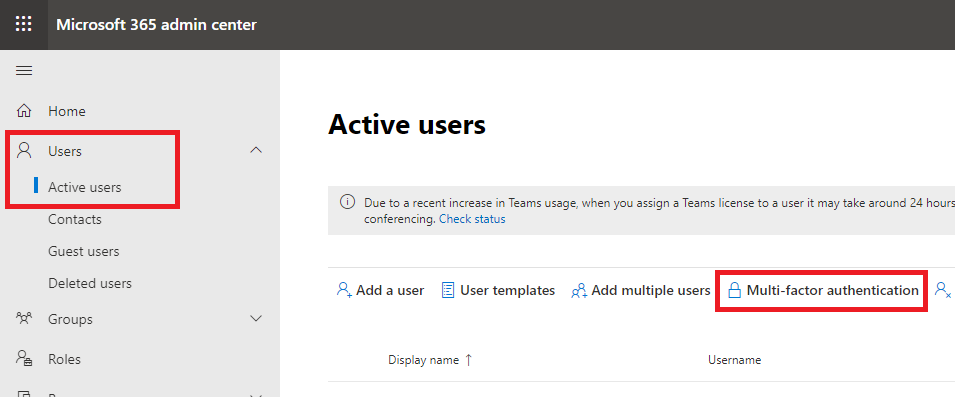
Task: Click the Active users page heading
Action: (407, 124)
